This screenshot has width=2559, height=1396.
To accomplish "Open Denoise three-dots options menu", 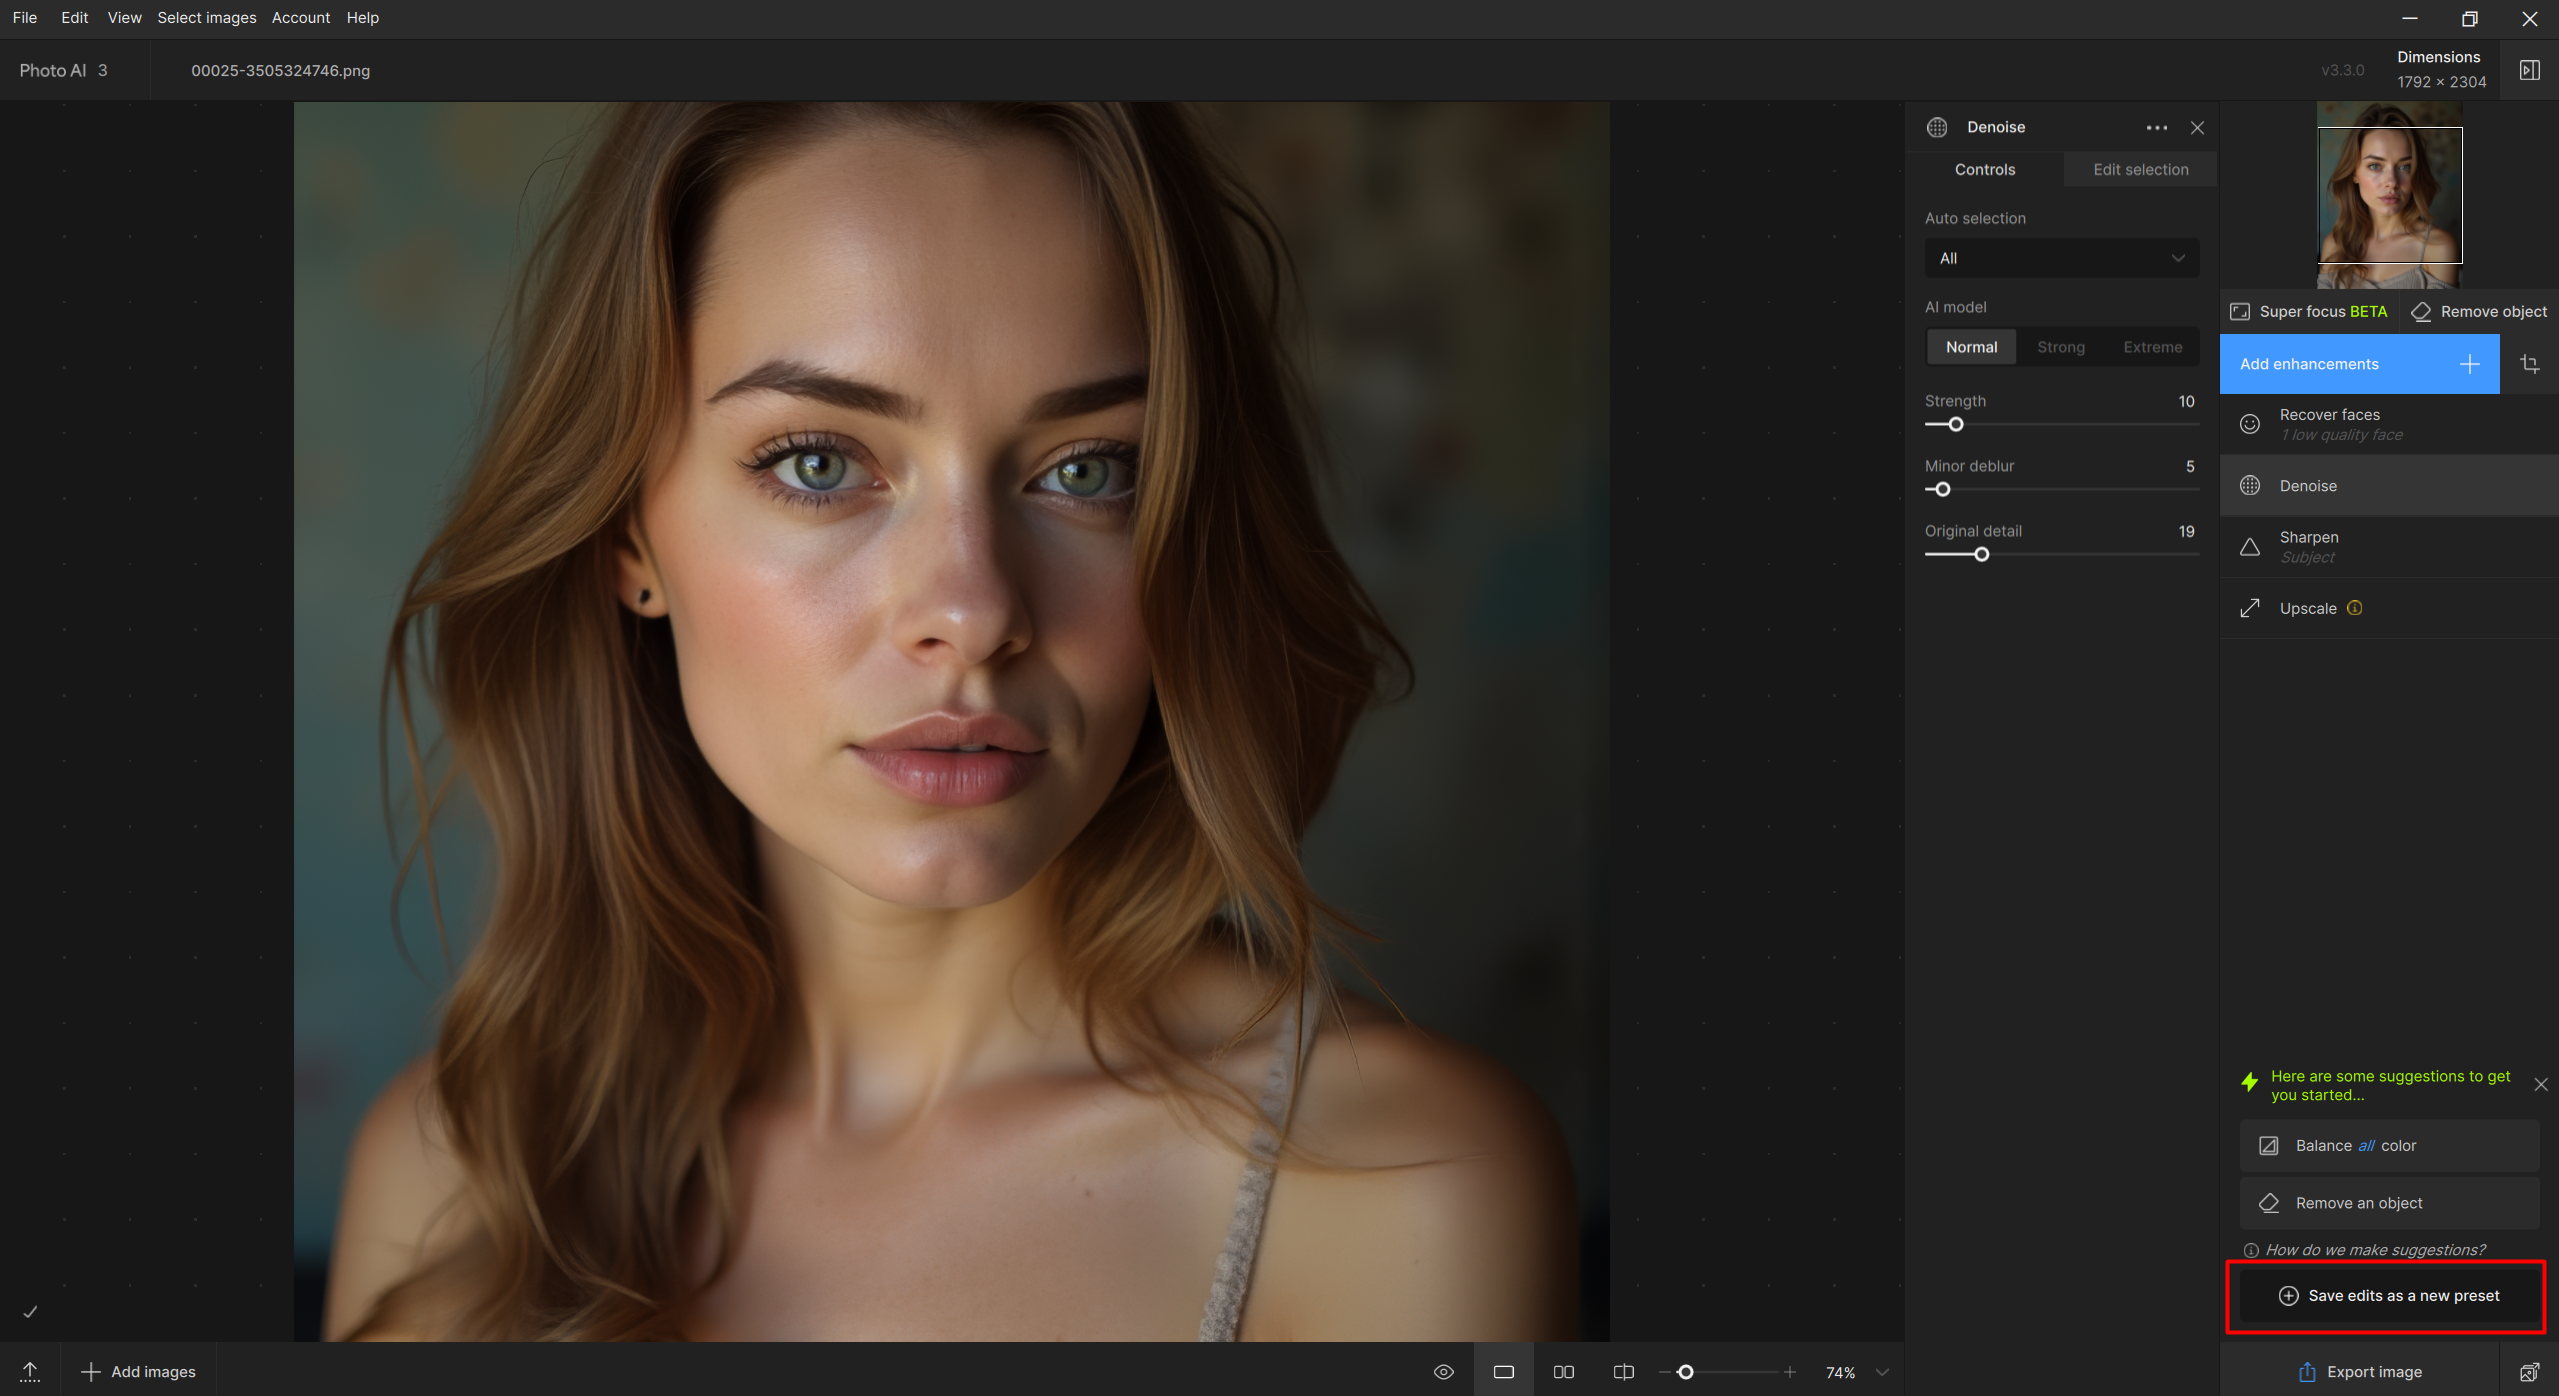I will pyautogui.click(x=2157, y=127).
